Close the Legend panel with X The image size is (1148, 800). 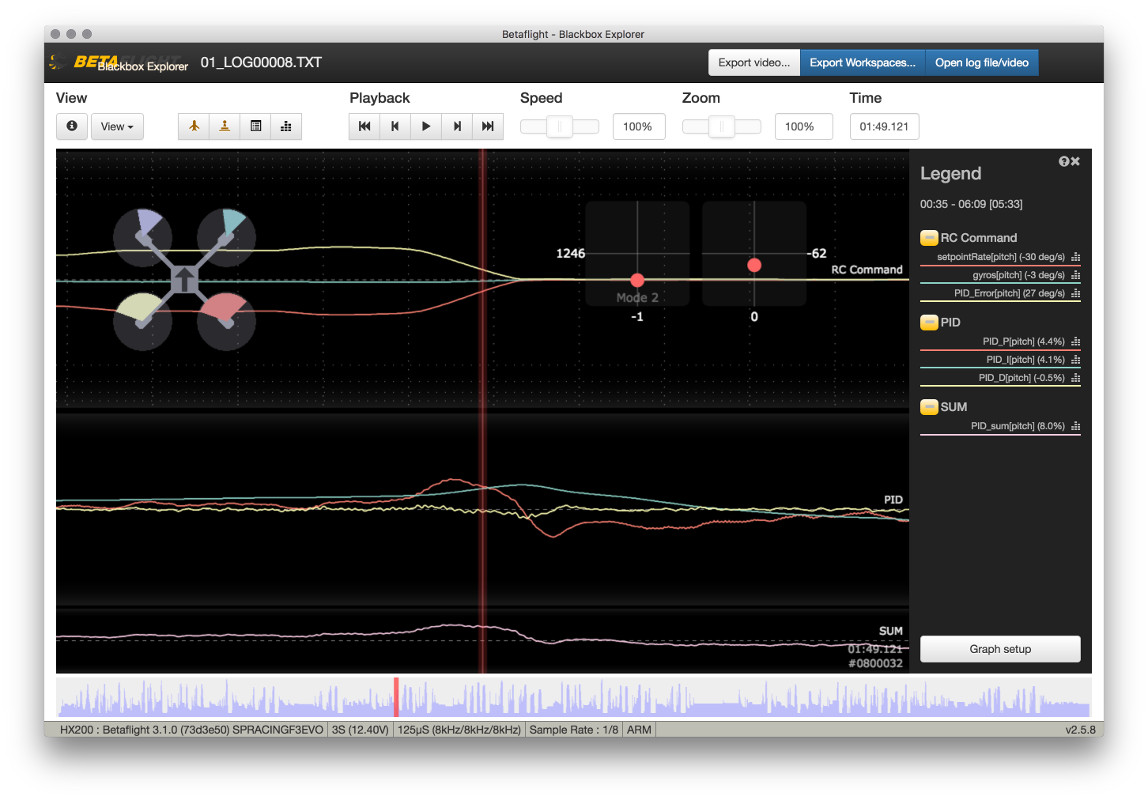pyautogui.click(x=1075, y=161)
